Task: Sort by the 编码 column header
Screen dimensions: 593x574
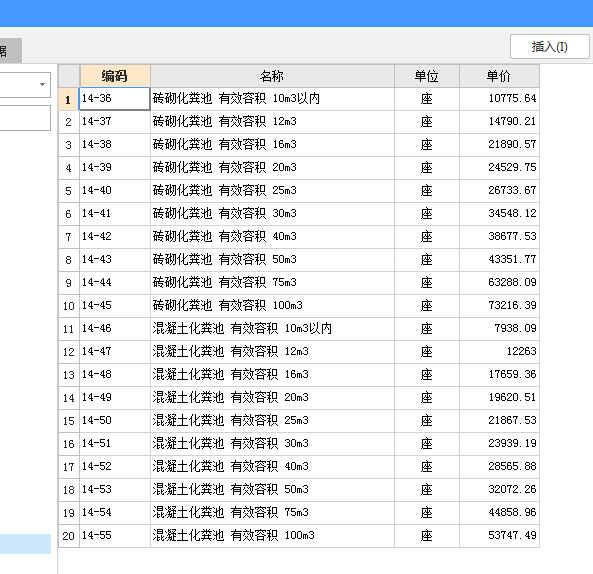Action: [115, 76]
